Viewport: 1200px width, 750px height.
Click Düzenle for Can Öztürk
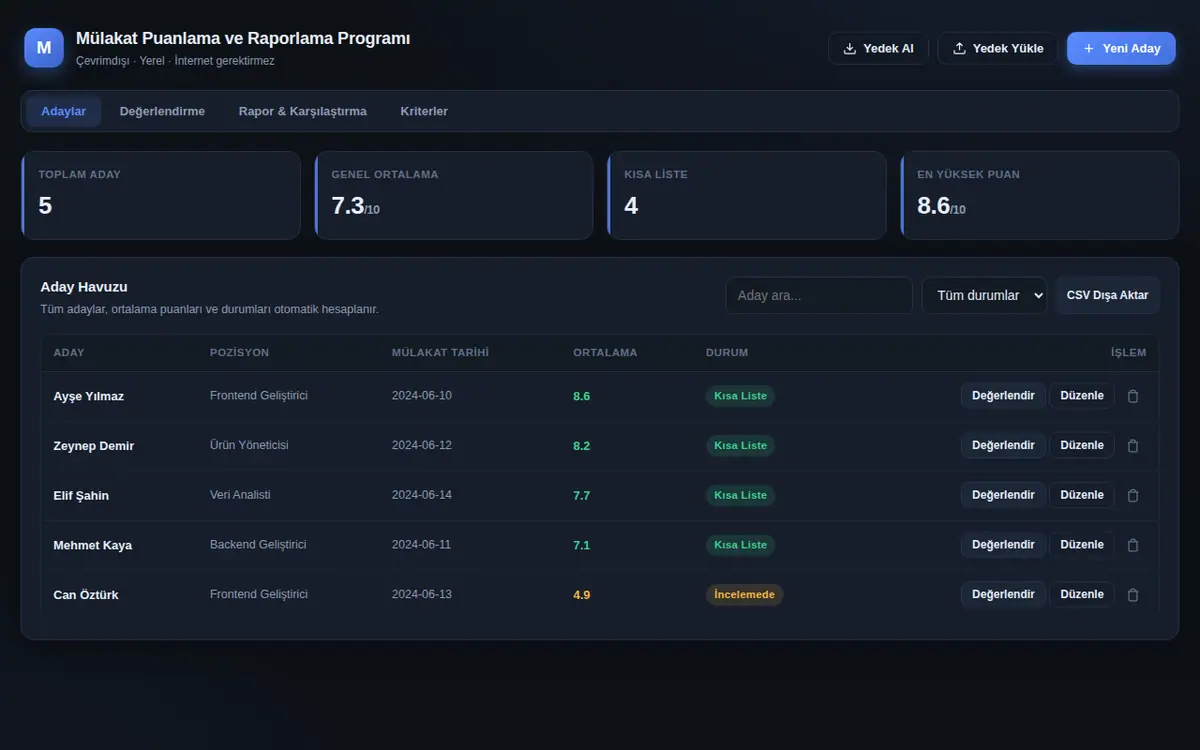point(1082,594)
